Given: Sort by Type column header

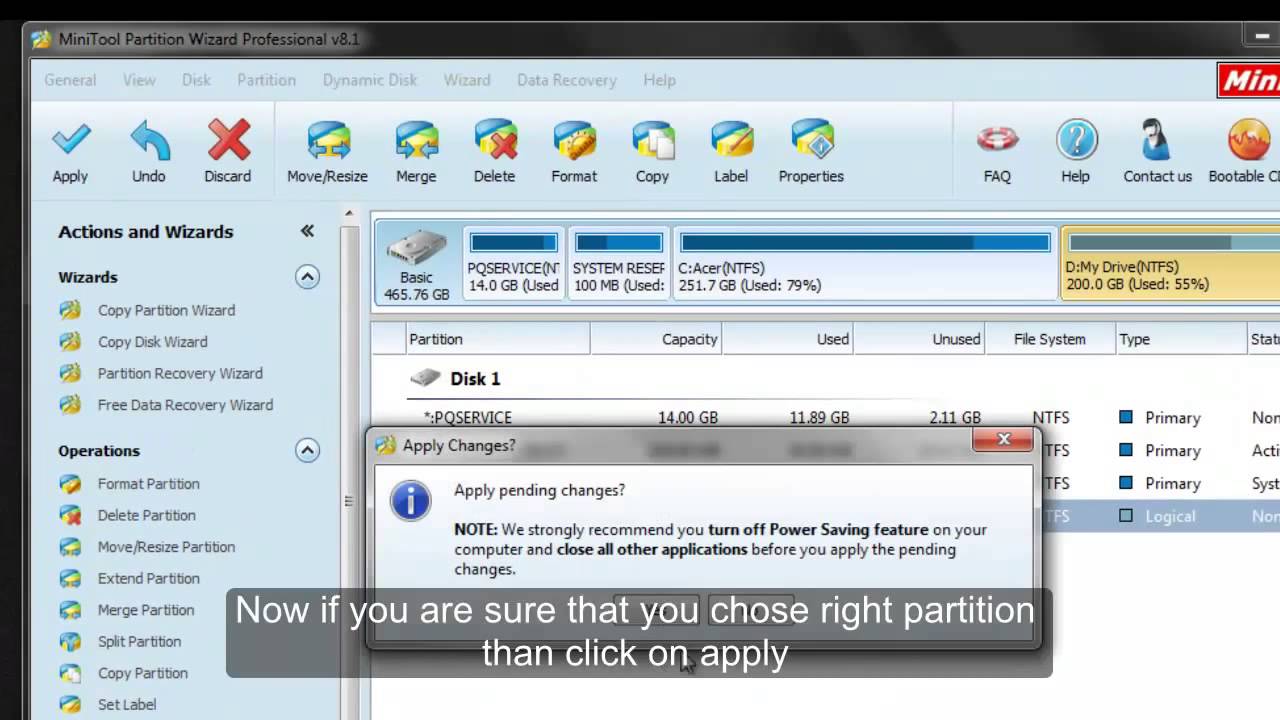Looking at the screenshot, I should tap(1181, 339).
